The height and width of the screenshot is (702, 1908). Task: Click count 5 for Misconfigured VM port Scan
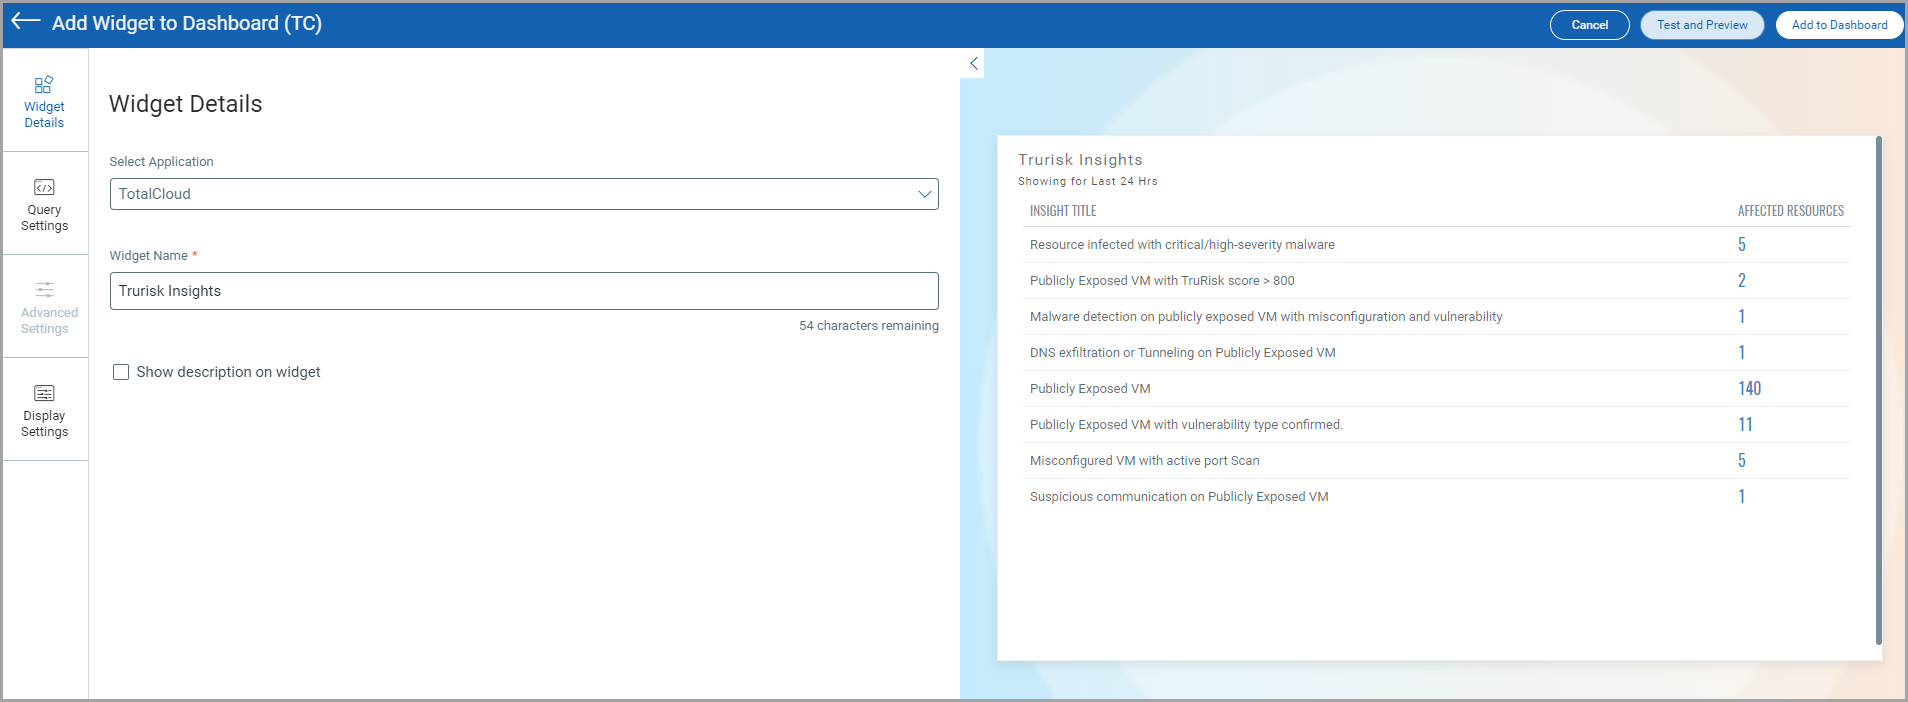point(1741,461)
